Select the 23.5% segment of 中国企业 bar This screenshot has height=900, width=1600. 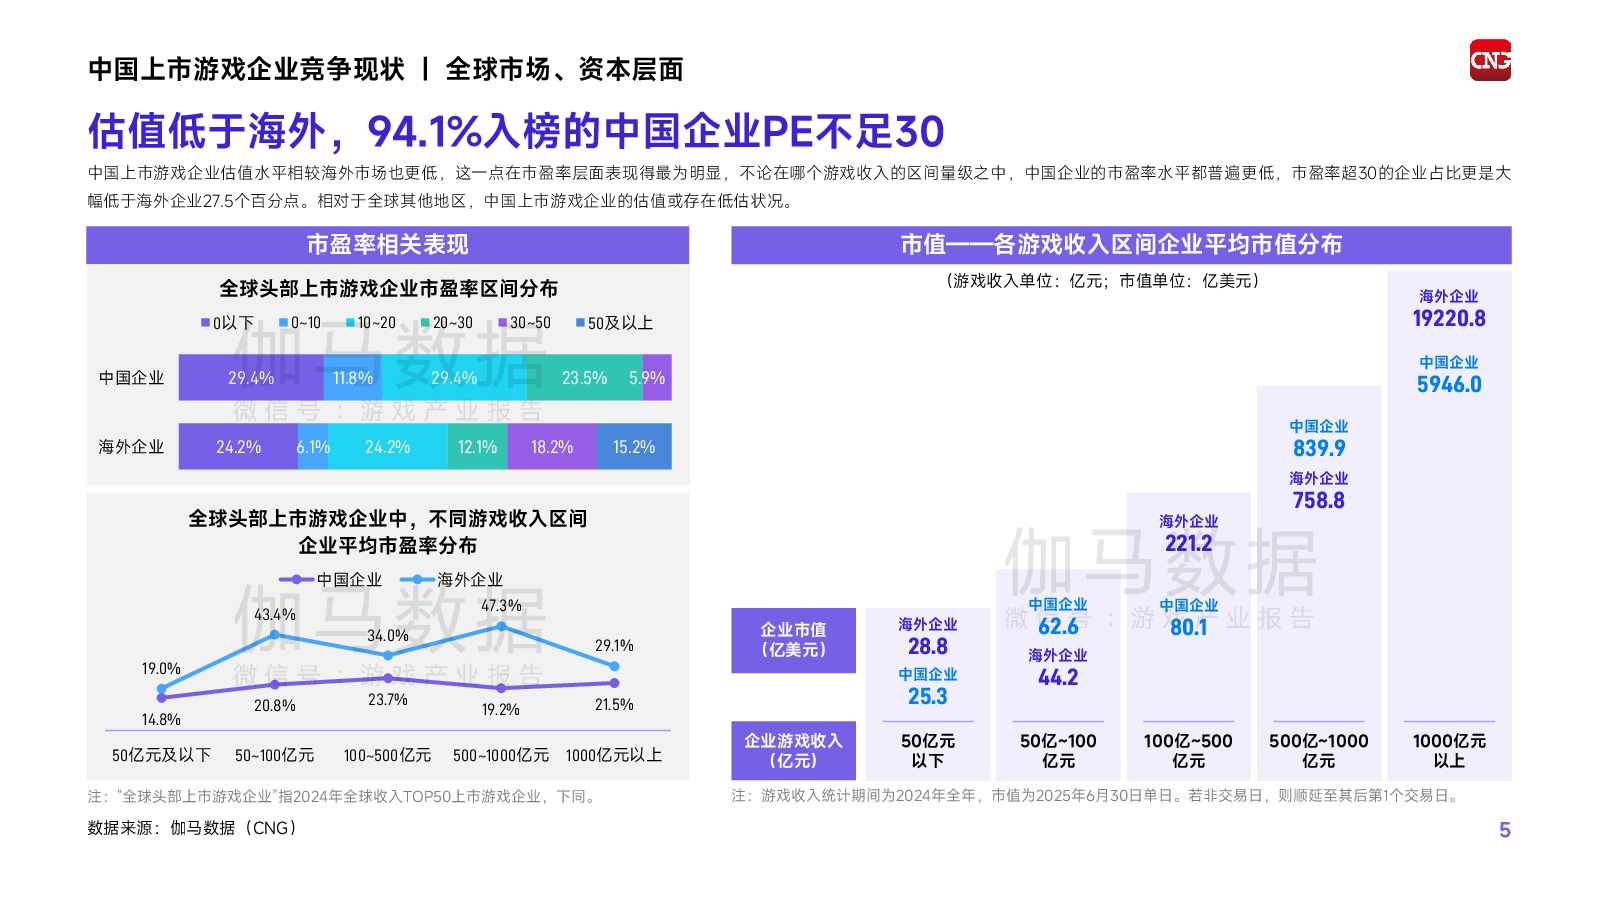[x=584, y=378]
